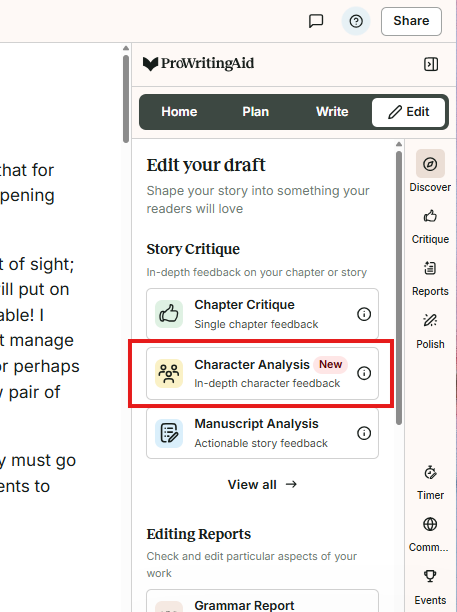
Task: Show info for Chapter Critique
Action: coord(364,314)
